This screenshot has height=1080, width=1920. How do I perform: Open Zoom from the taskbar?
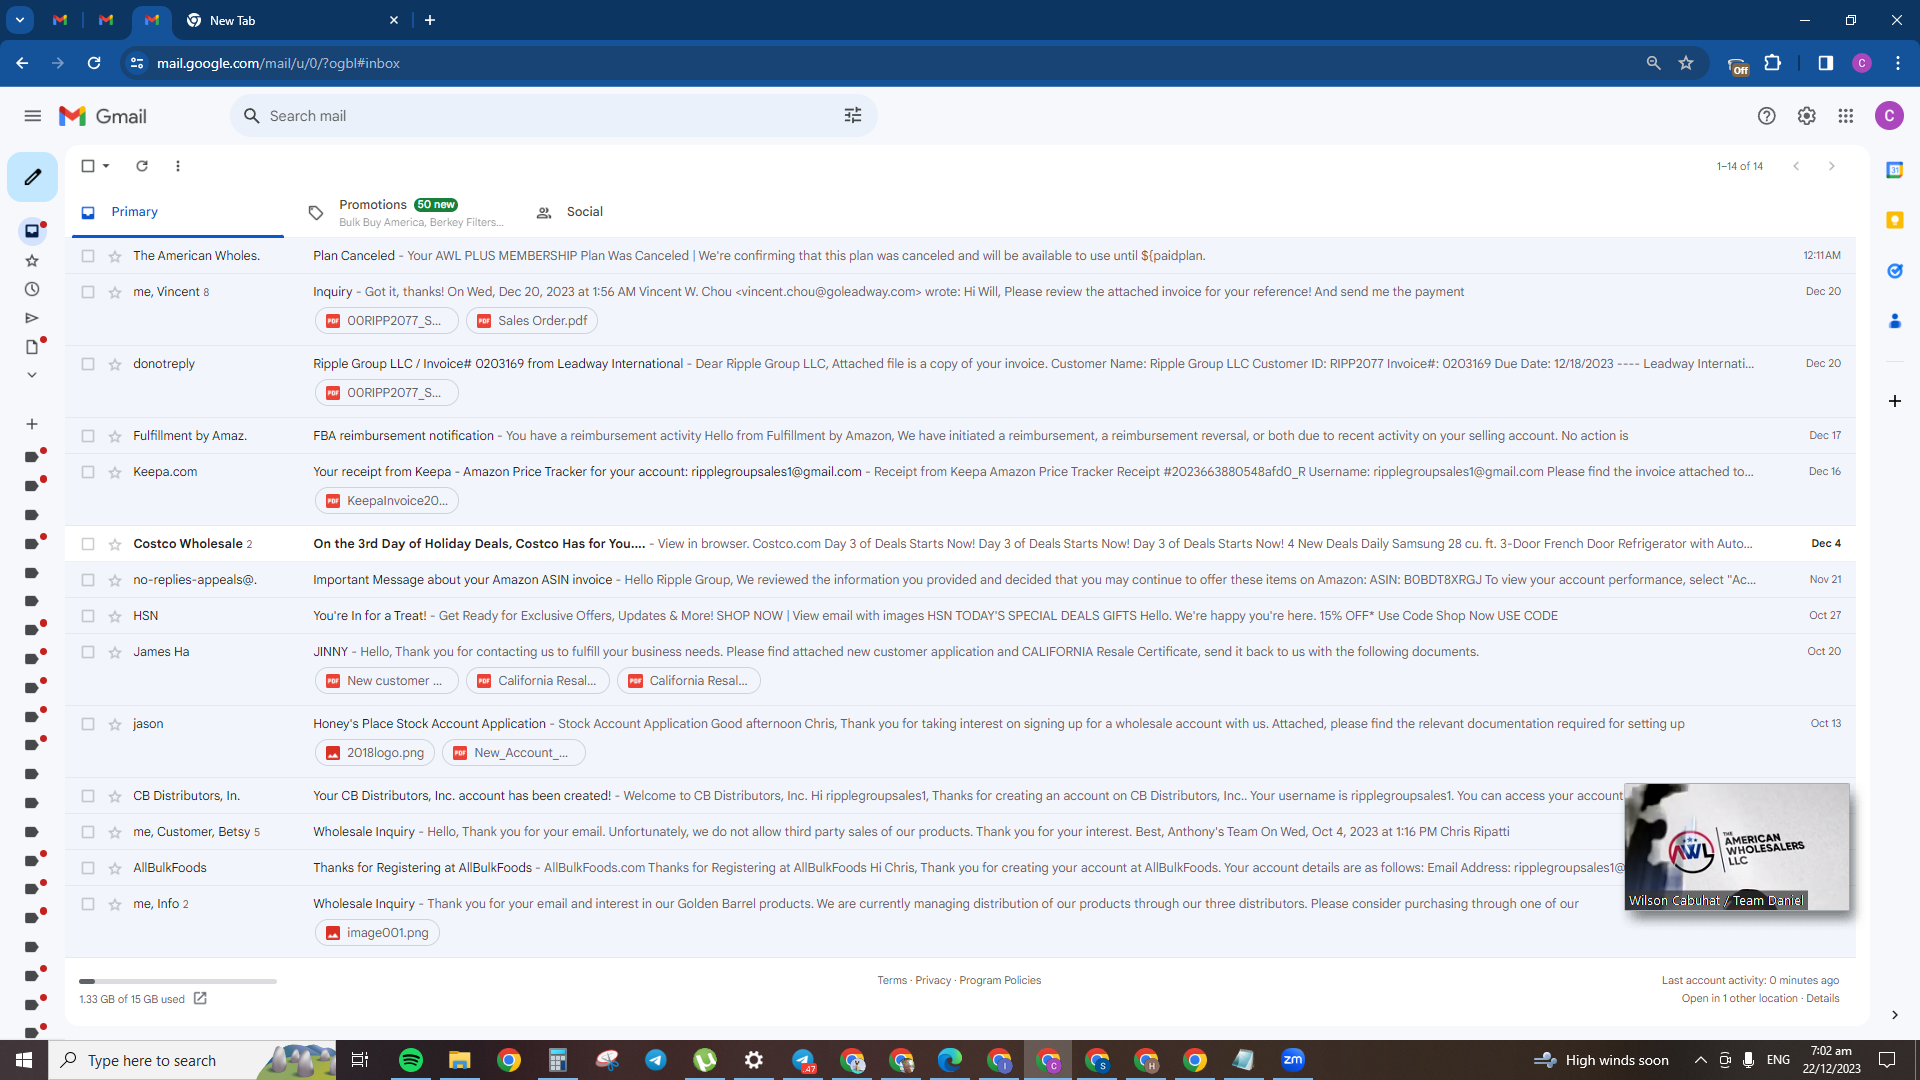coord(1293,1060)
